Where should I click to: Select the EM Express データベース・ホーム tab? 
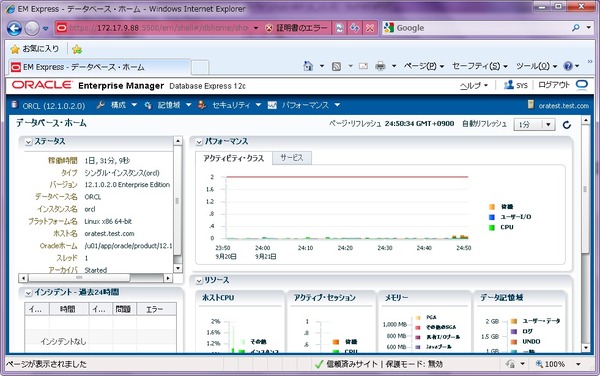(x=99, y=67)
